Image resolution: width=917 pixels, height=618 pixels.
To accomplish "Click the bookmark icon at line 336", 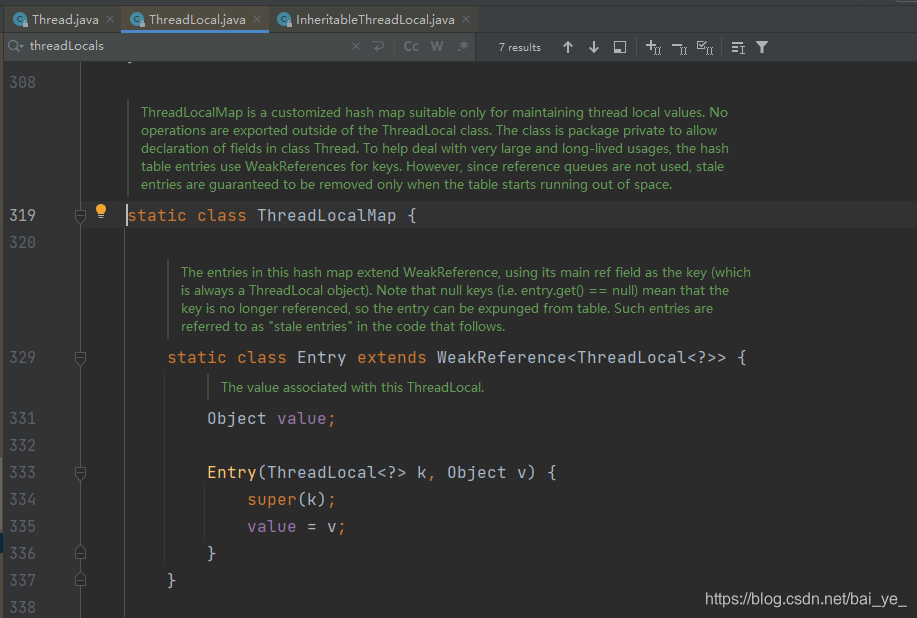I will tap(80, 552).
